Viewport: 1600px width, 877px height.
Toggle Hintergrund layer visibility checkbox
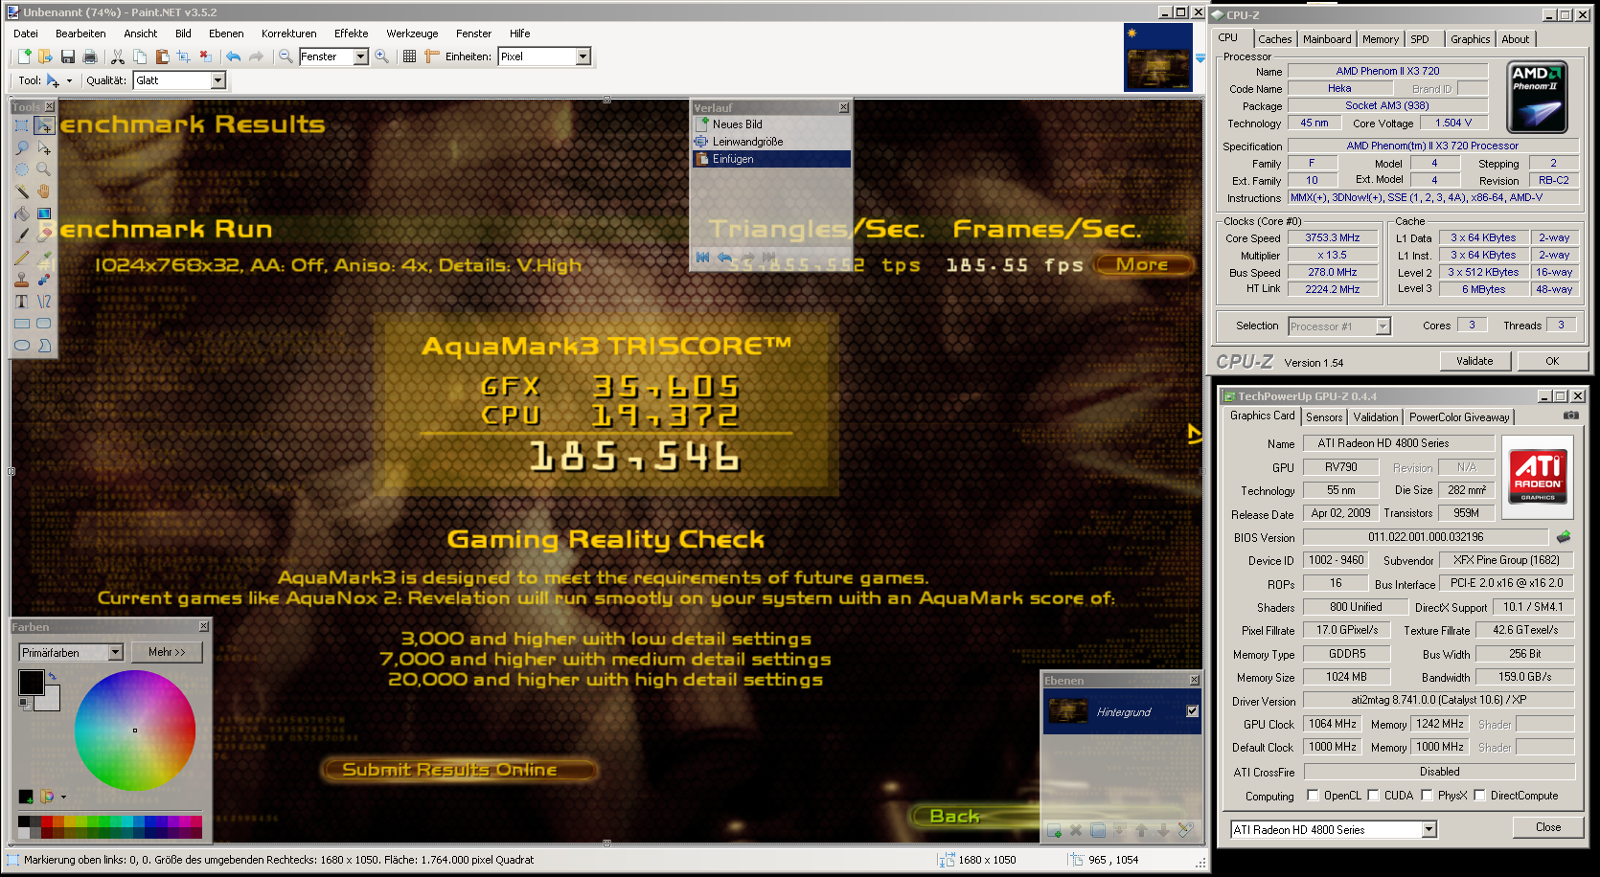pos(1192,711)
